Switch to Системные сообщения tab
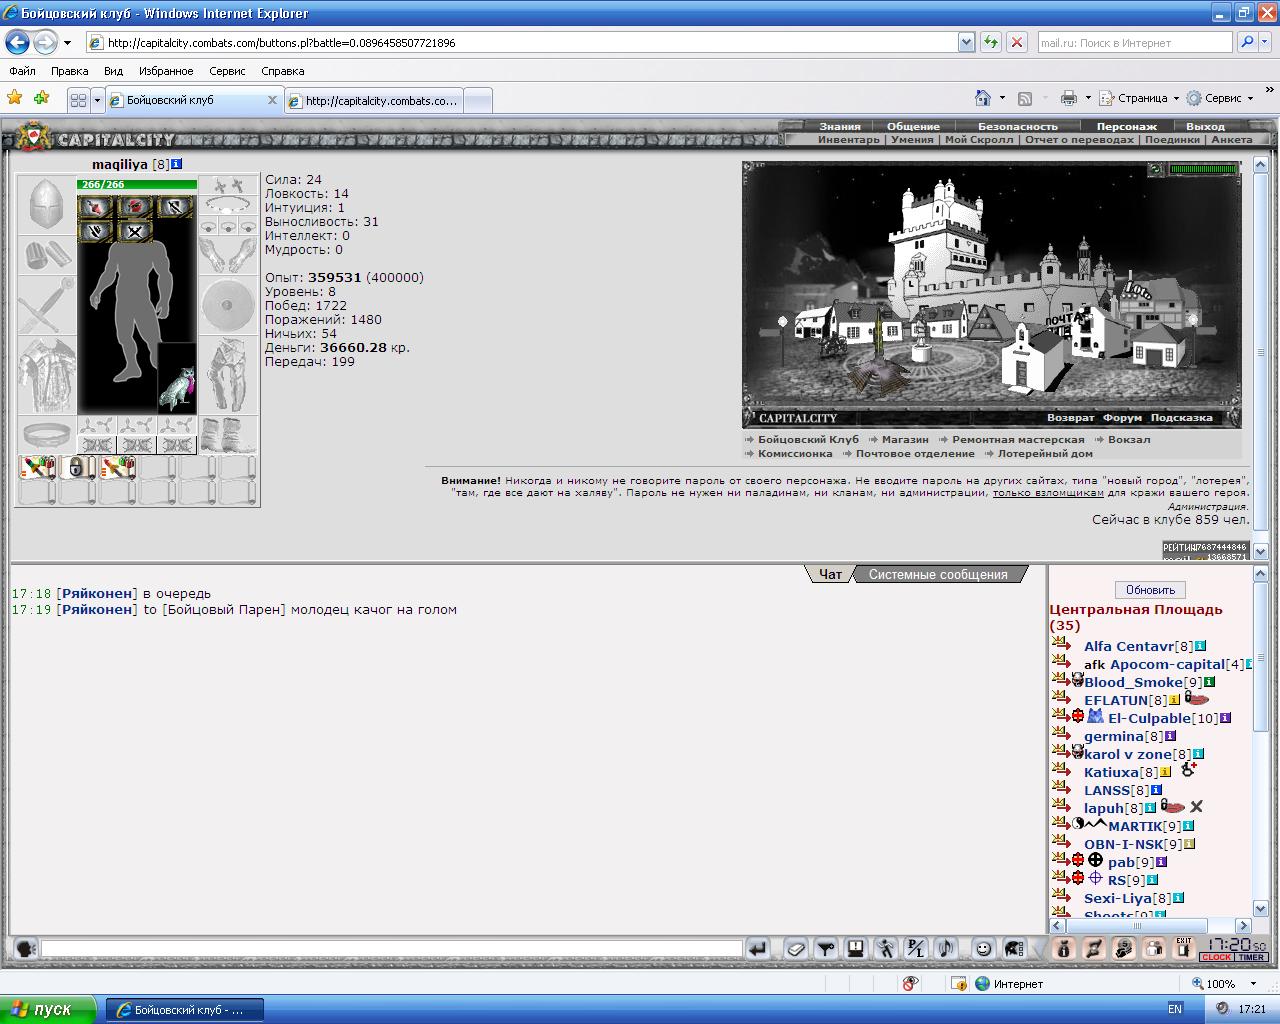The width and height of the screenshot is (1280, 1024). (x=938, y=574)
